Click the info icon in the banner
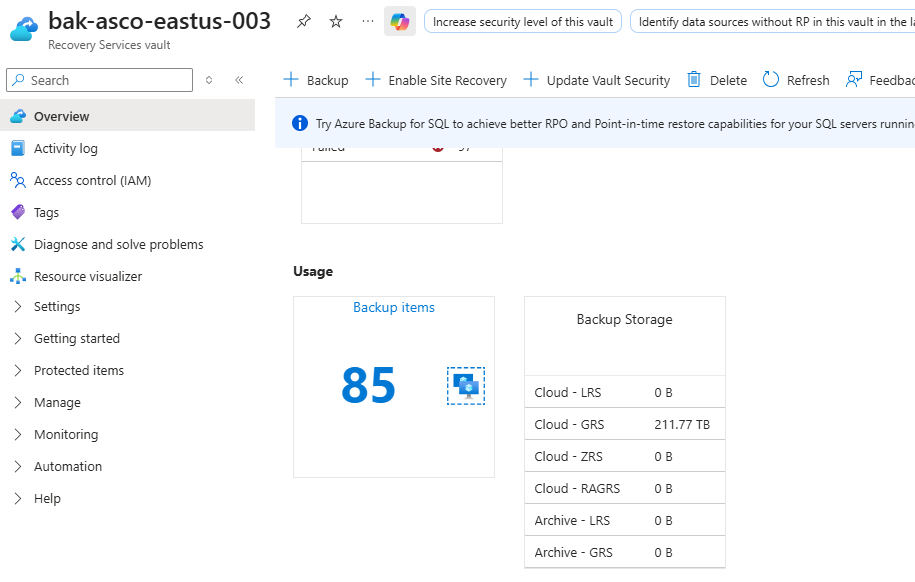The image size is (915, 582). pyautogui.click(x=299, y=123)
